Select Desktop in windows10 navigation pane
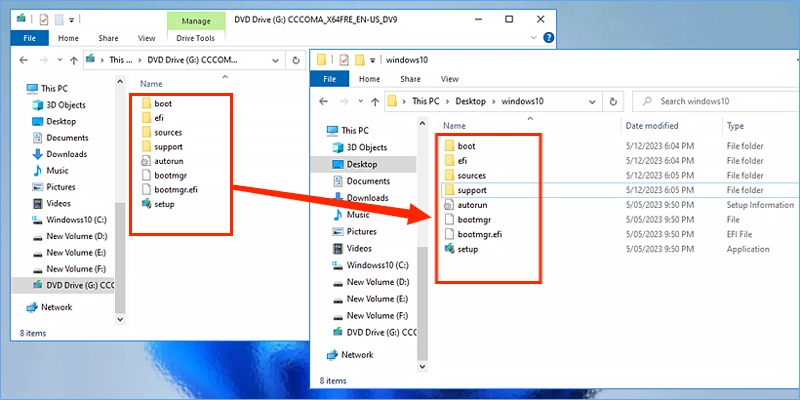 (363, 164)
